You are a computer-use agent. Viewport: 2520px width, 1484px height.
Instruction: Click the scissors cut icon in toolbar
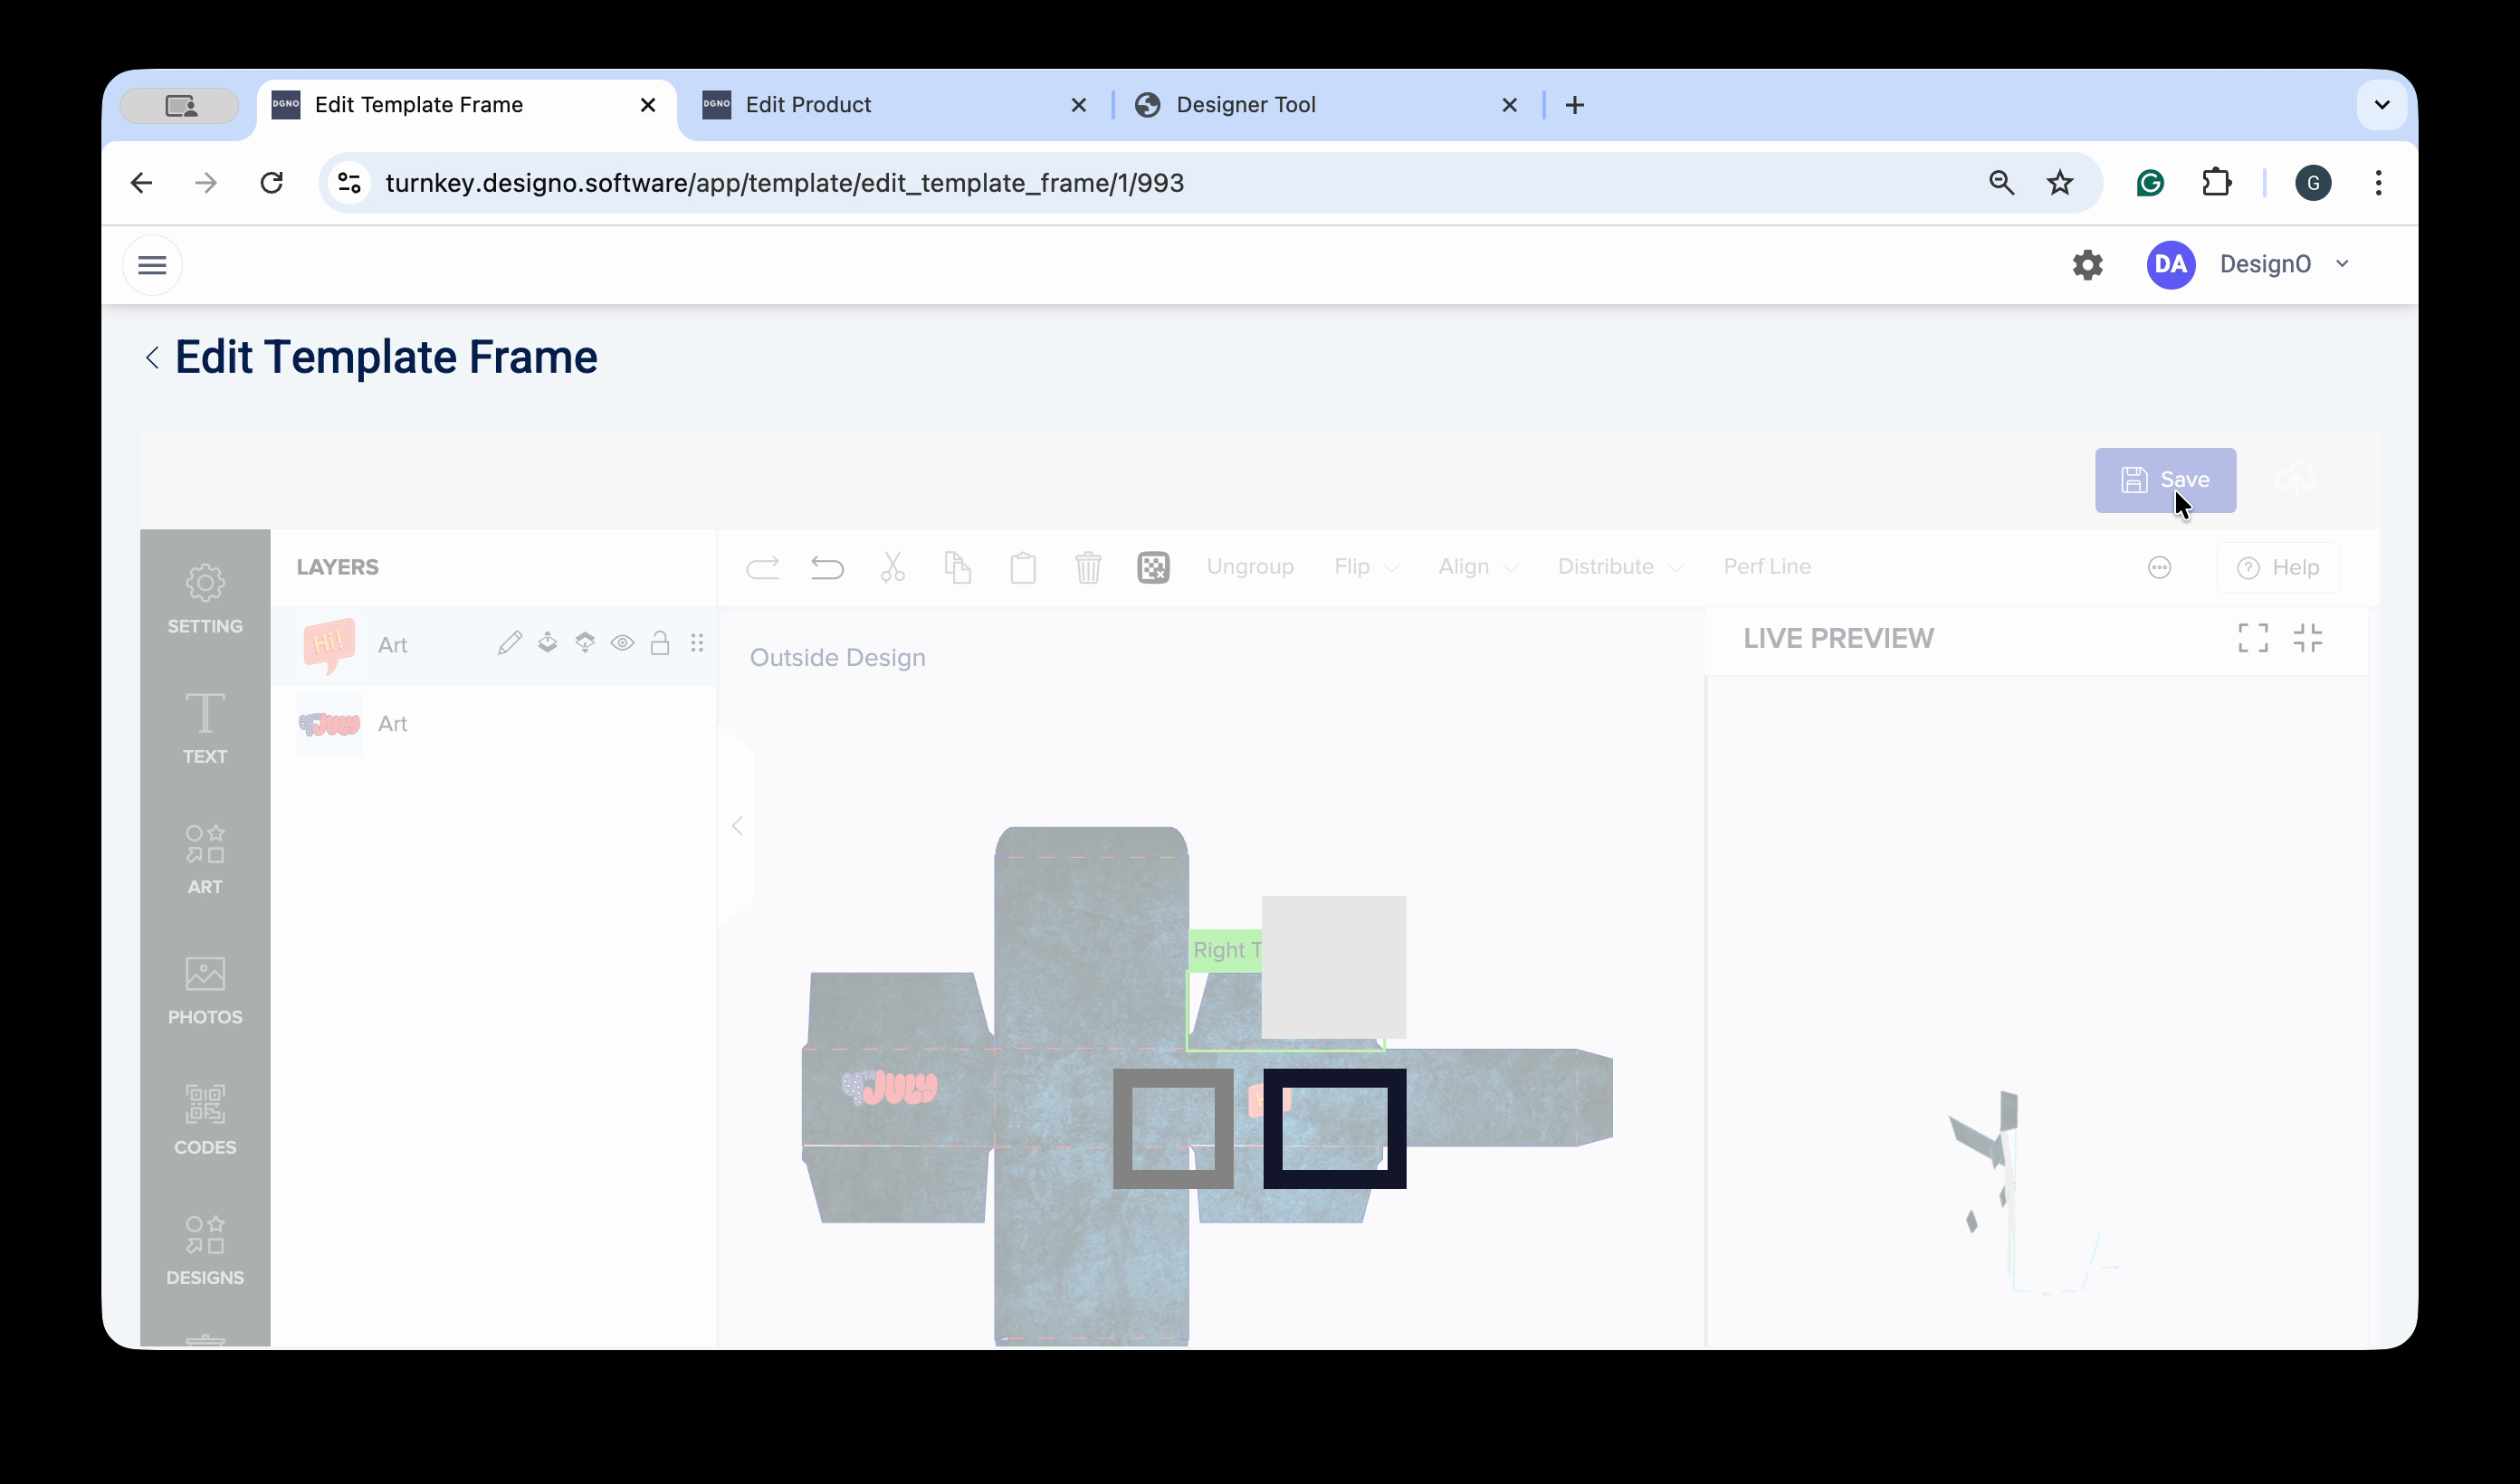tap(892, 567)
